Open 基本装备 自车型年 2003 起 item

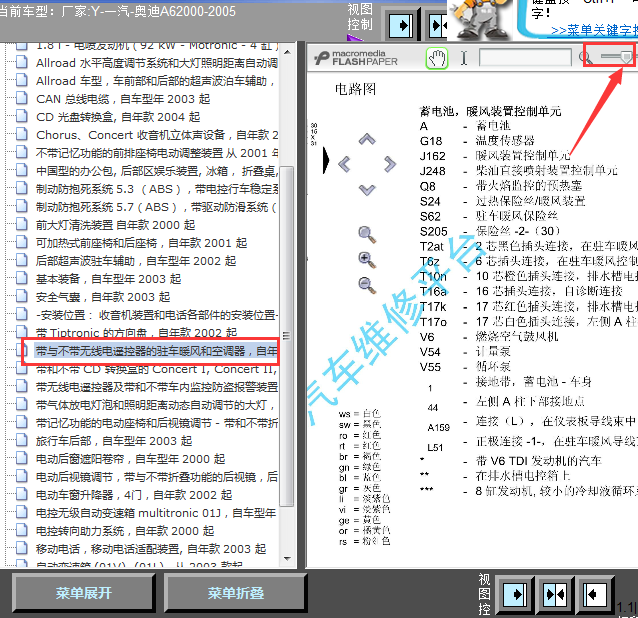tap(109, 279)
